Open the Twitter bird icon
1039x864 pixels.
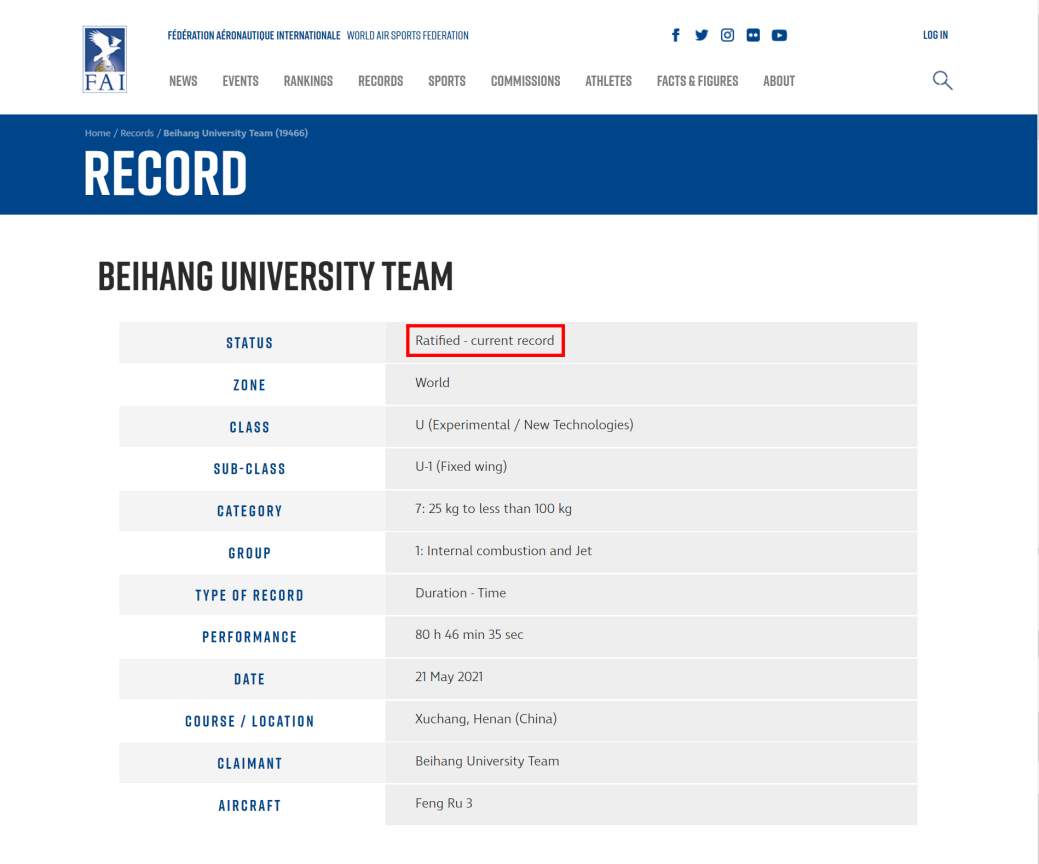point(701,35)
